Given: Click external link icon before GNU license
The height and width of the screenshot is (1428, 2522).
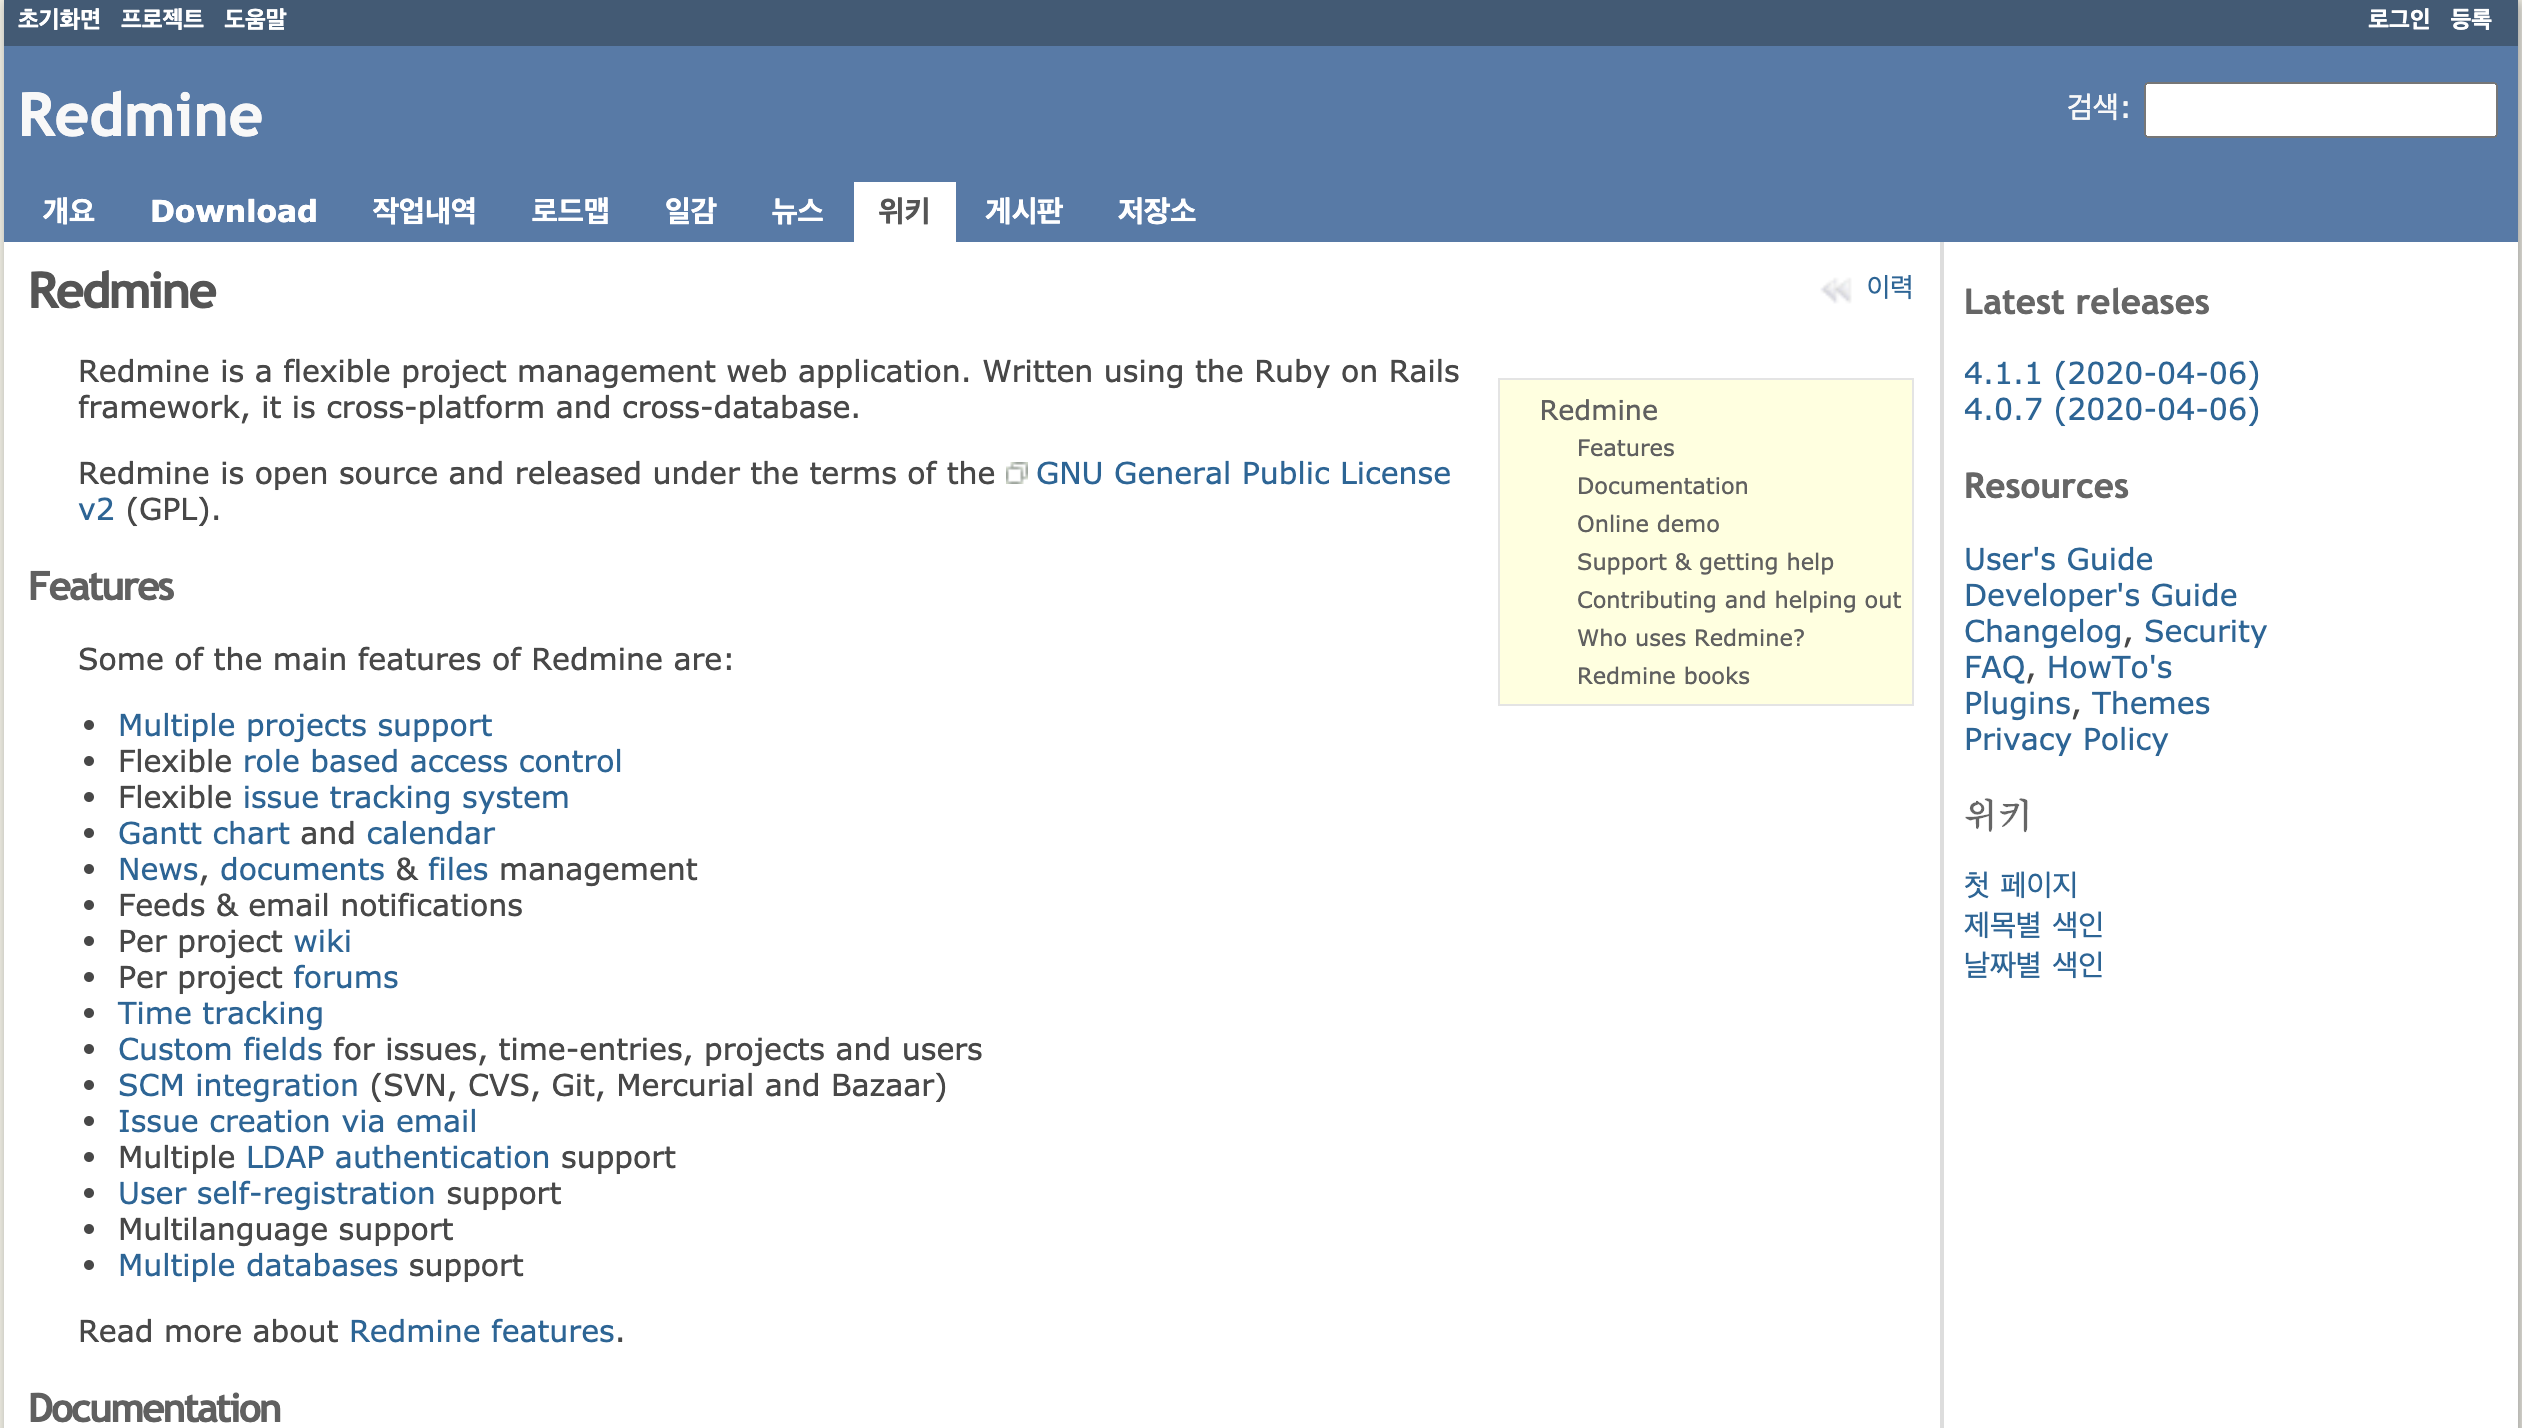Looking at the screenshot, I should pyautogui.click(x=1016, y=473).
